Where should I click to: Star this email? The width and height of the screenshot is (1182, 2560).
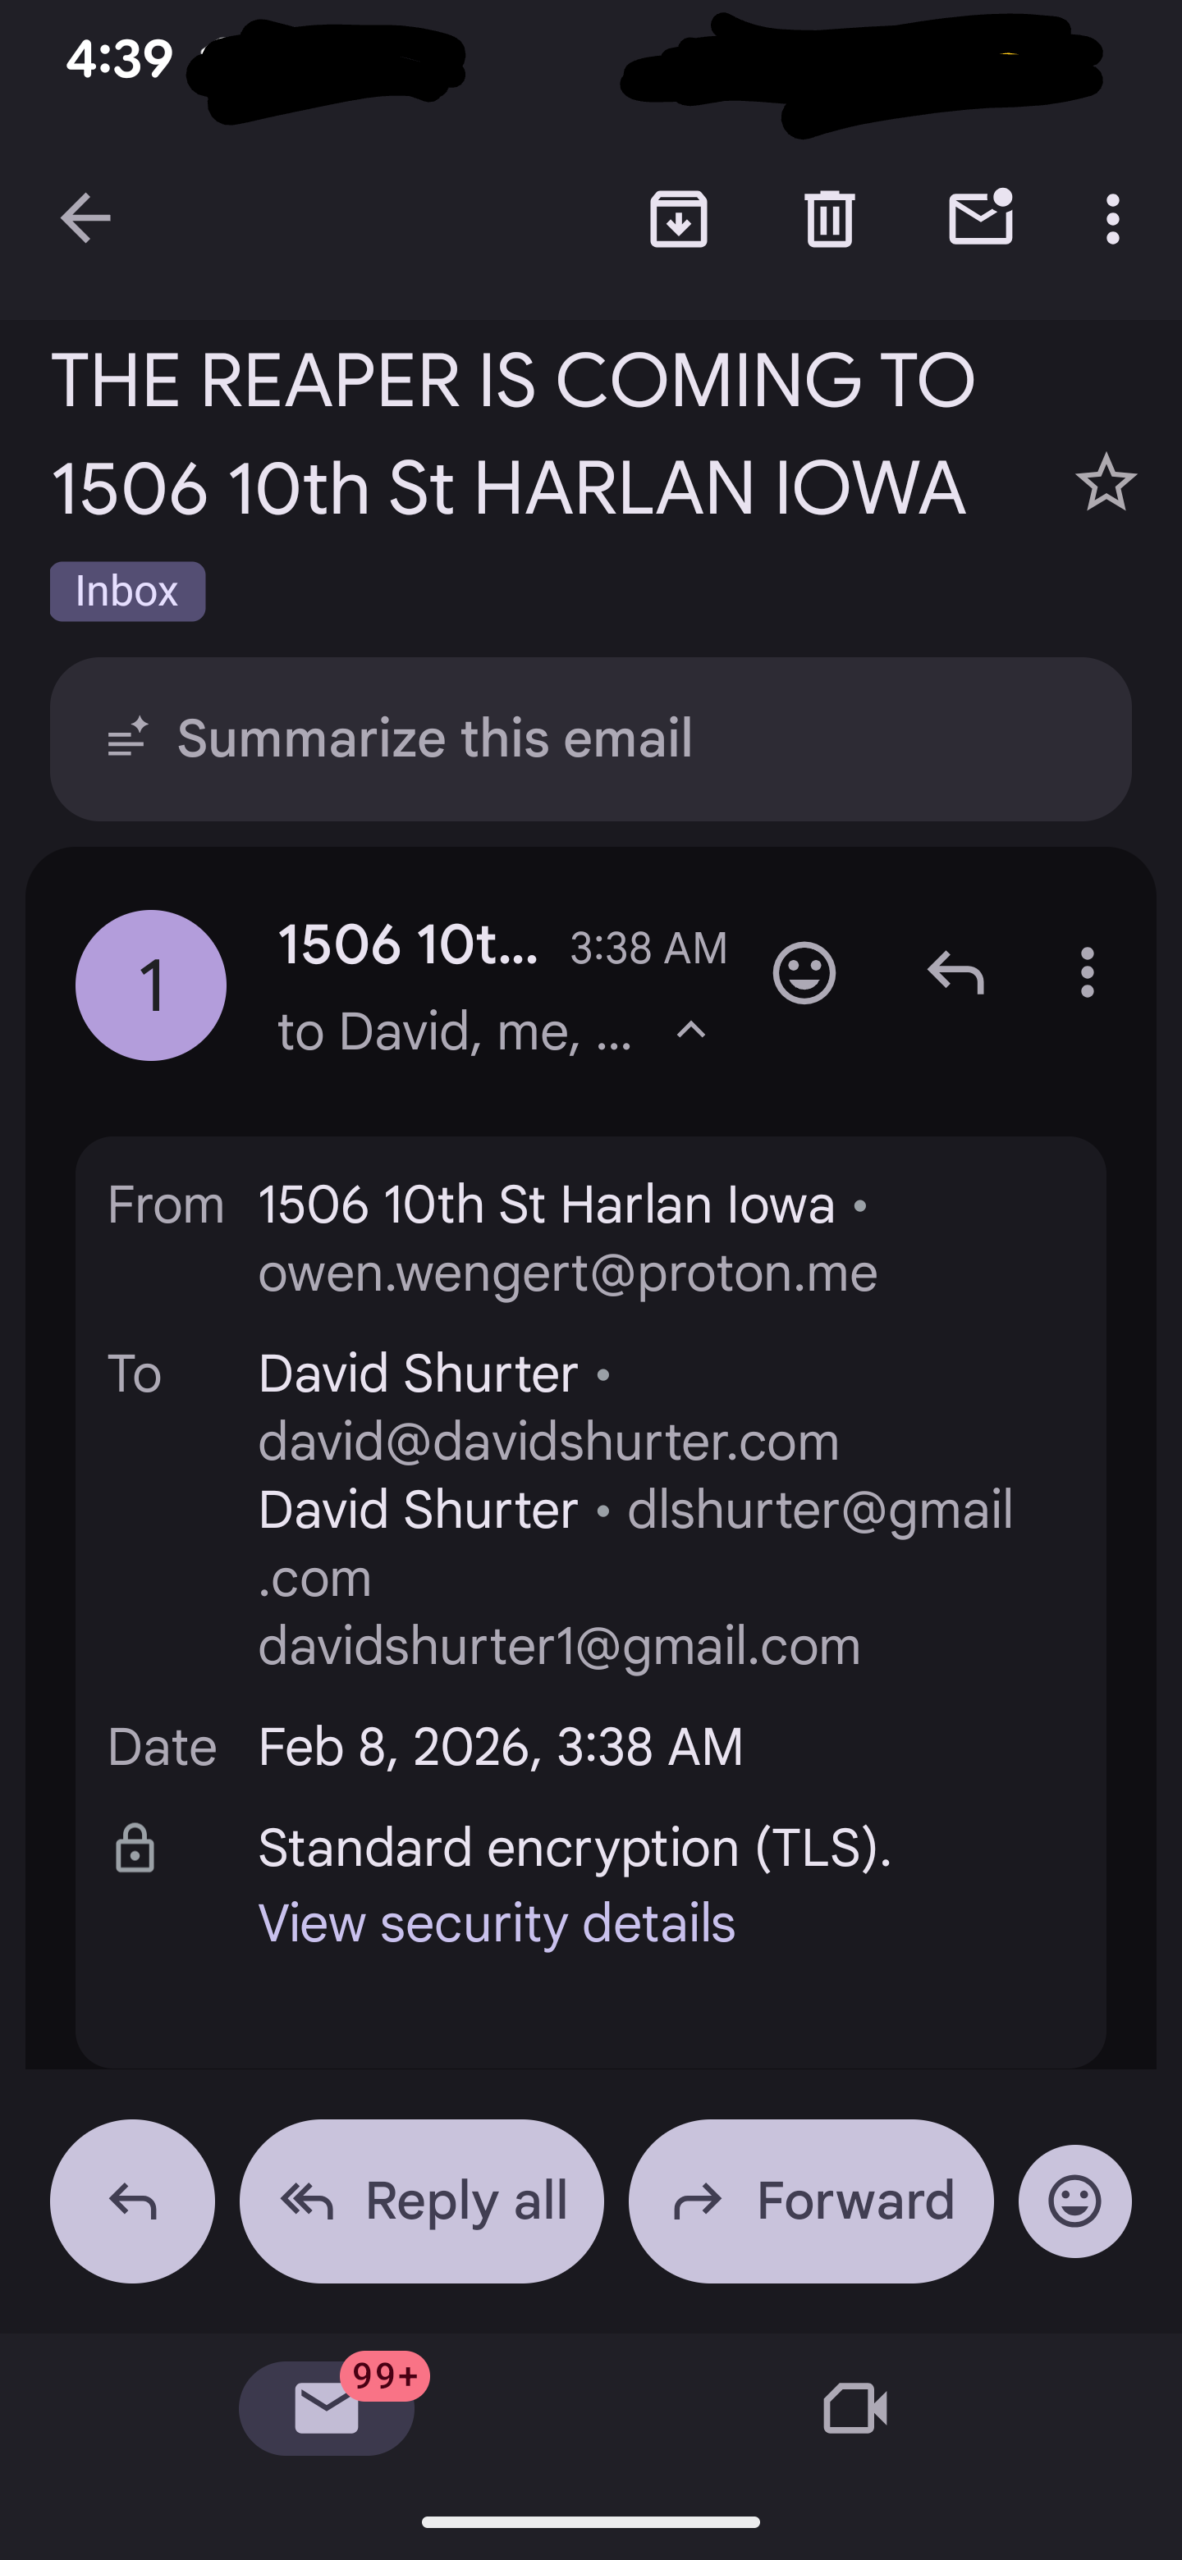[1105, 484]
